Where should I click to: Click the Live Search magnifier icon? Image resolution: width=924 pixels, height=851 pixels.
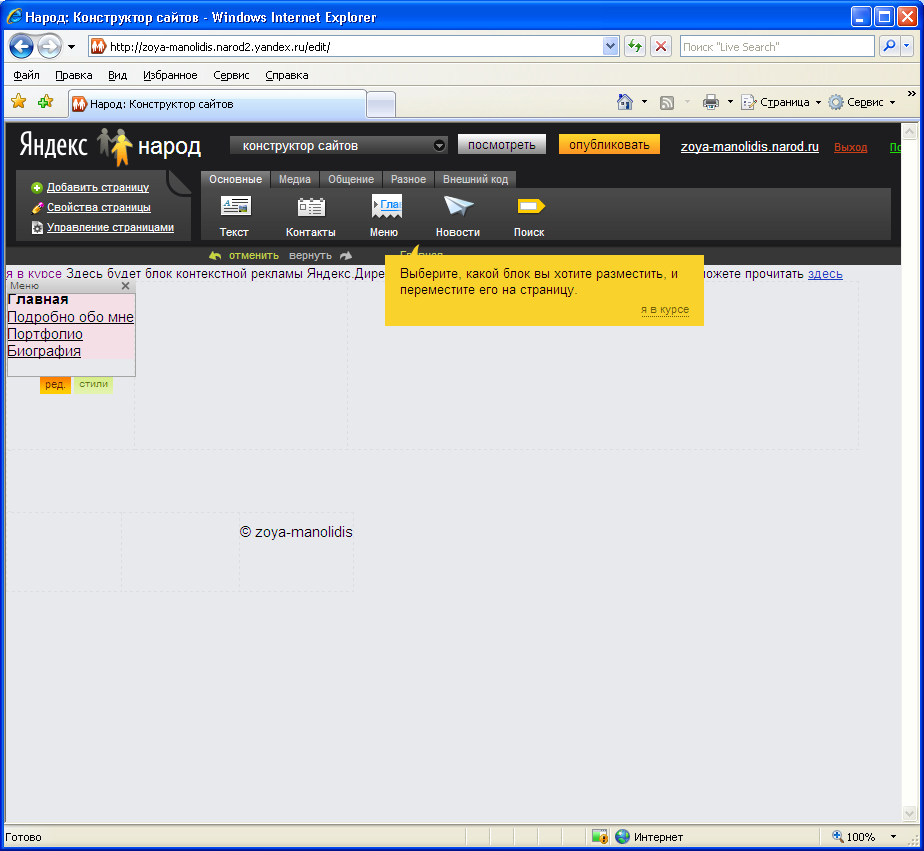(x=889, y=46)
